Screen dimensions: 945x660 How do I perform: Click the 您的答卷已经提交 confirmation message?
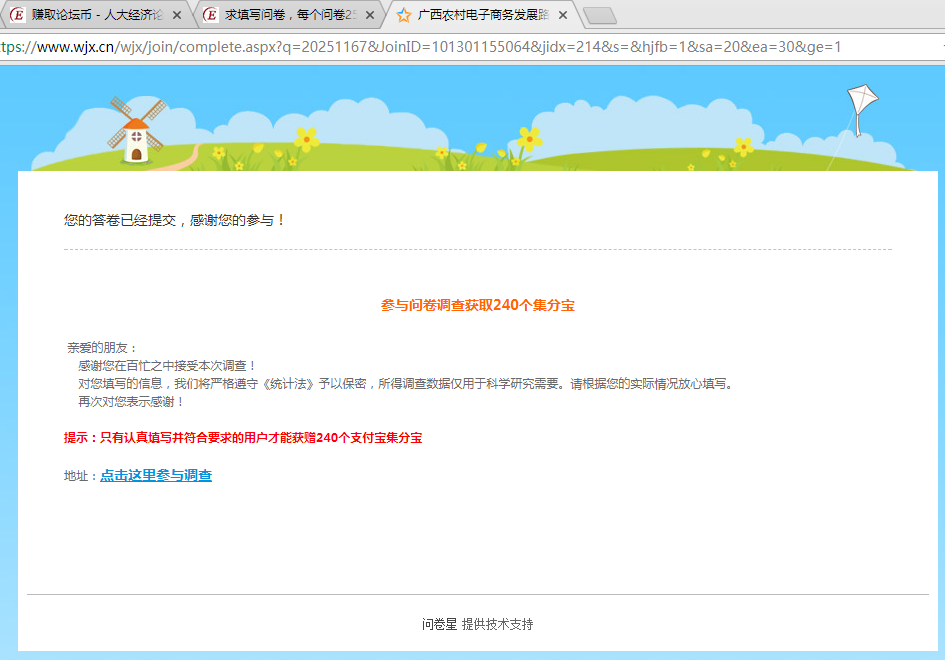click(175, 220)
